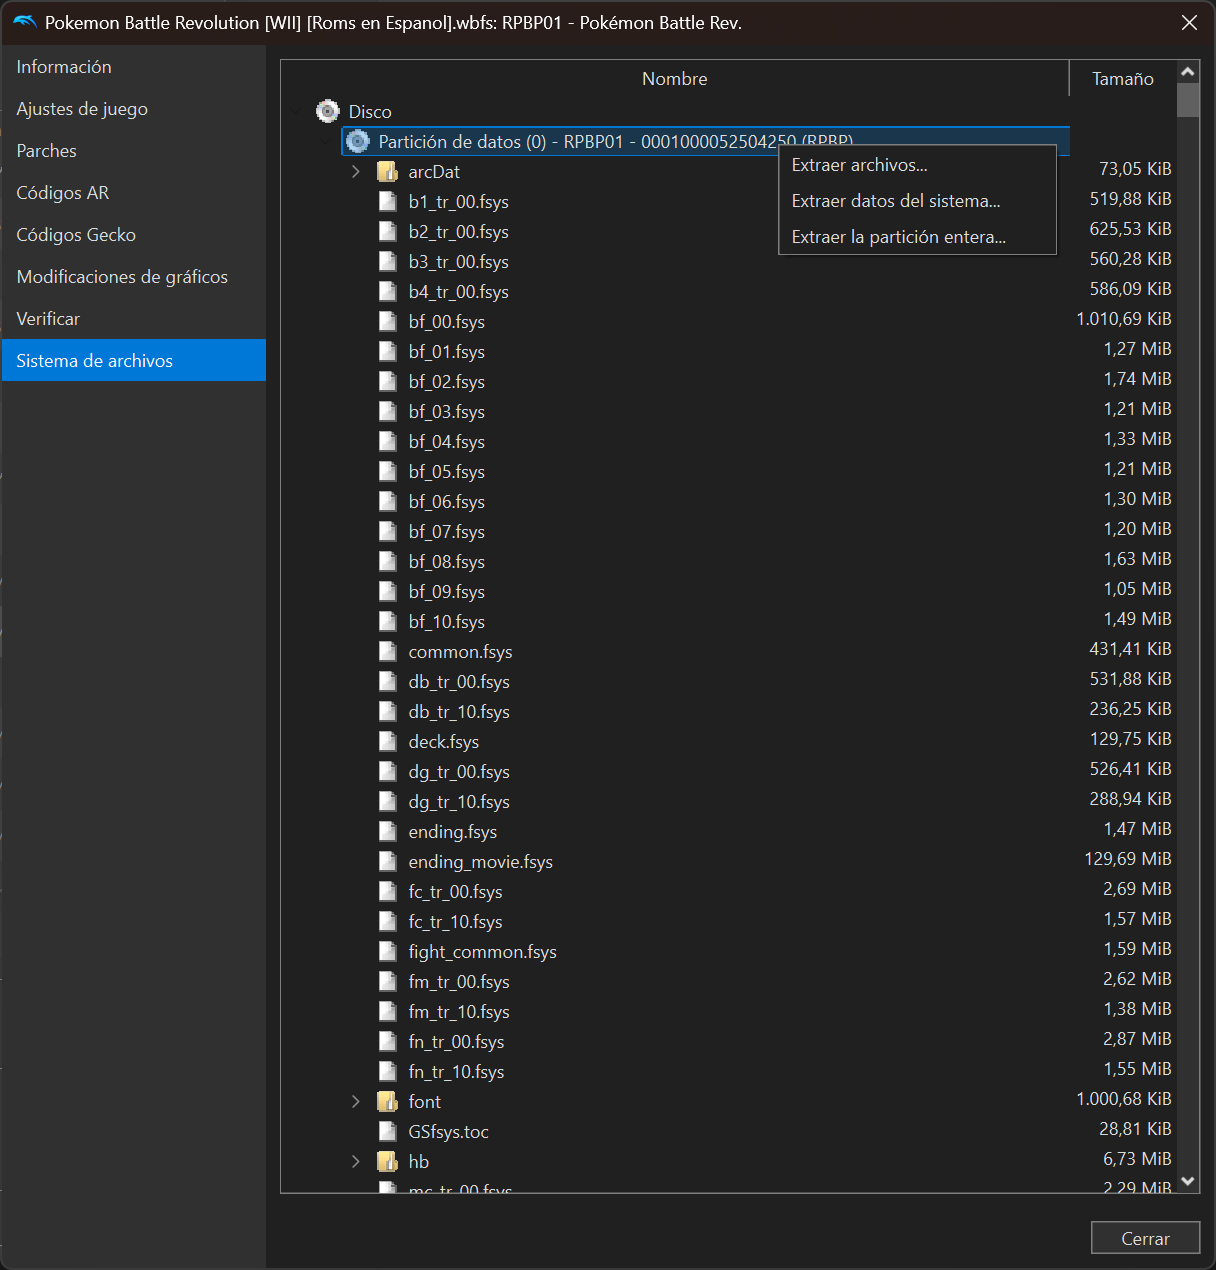Click the bf_10.fsys file icon
Image resolution: width=1216 pixels, height=1270 pixels.
coord(388,621)
